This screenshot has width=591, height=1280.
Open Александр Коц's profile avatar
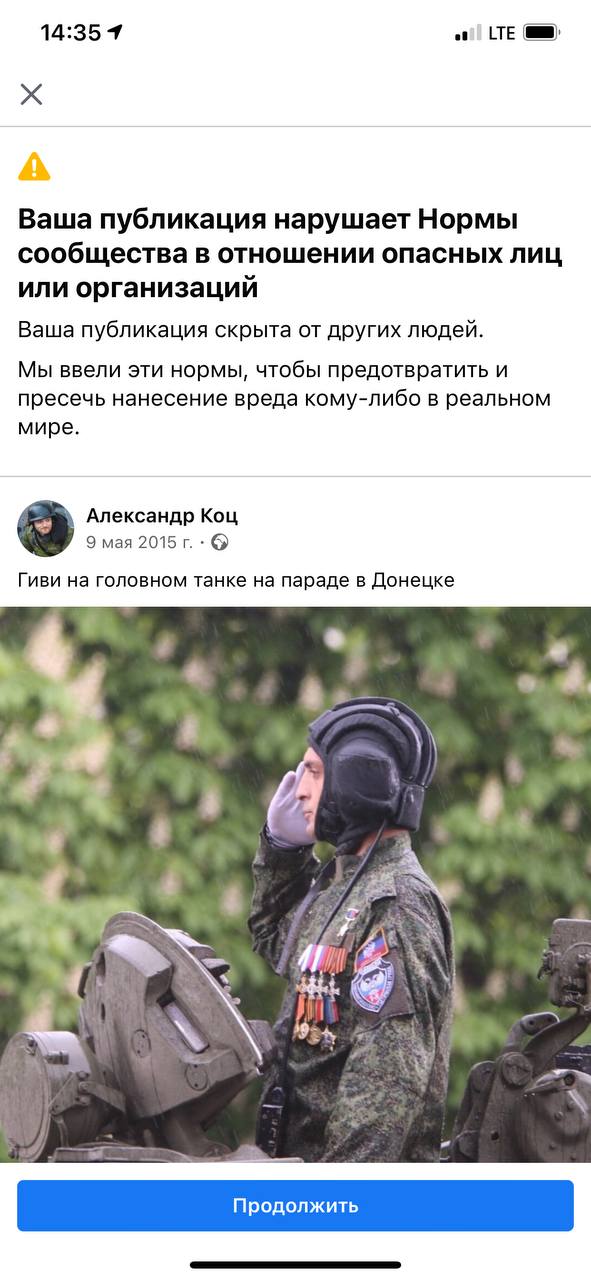pyautogui.click(x=46, y=528)
